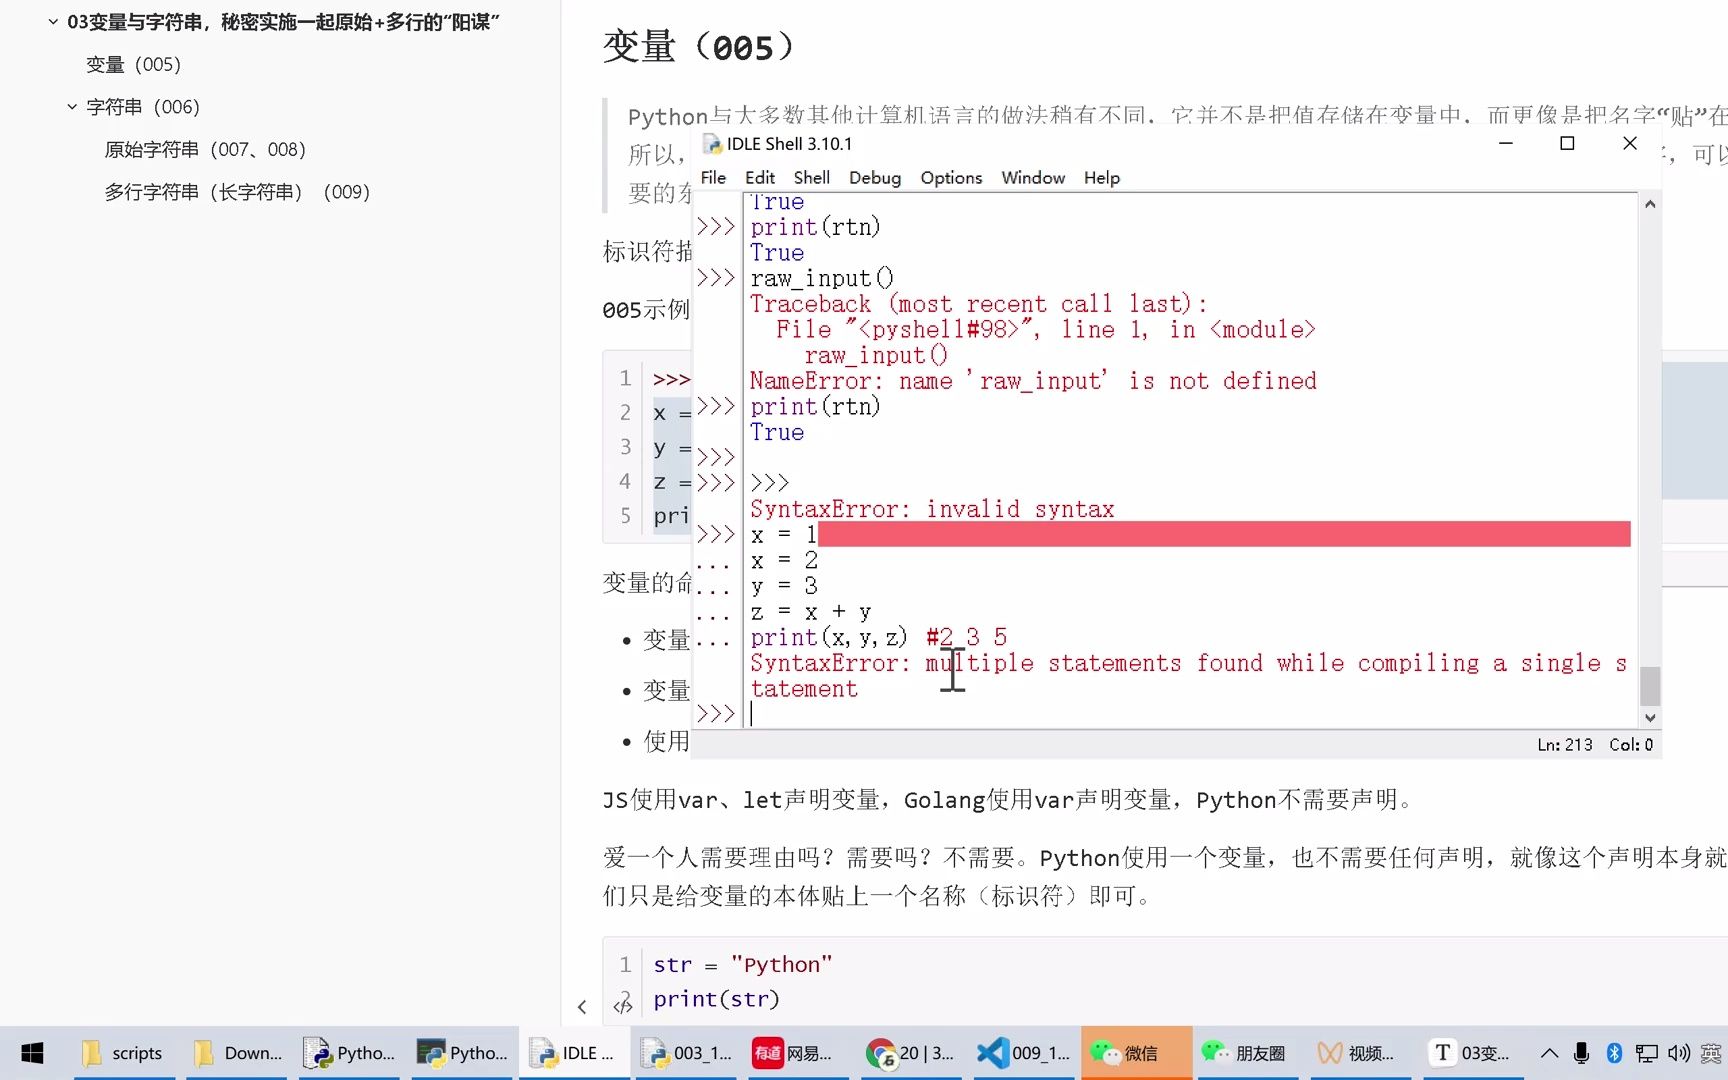Click the microphone tray icon
Viewport: 1728px width, 1080px height.
click(1581, 1053)
